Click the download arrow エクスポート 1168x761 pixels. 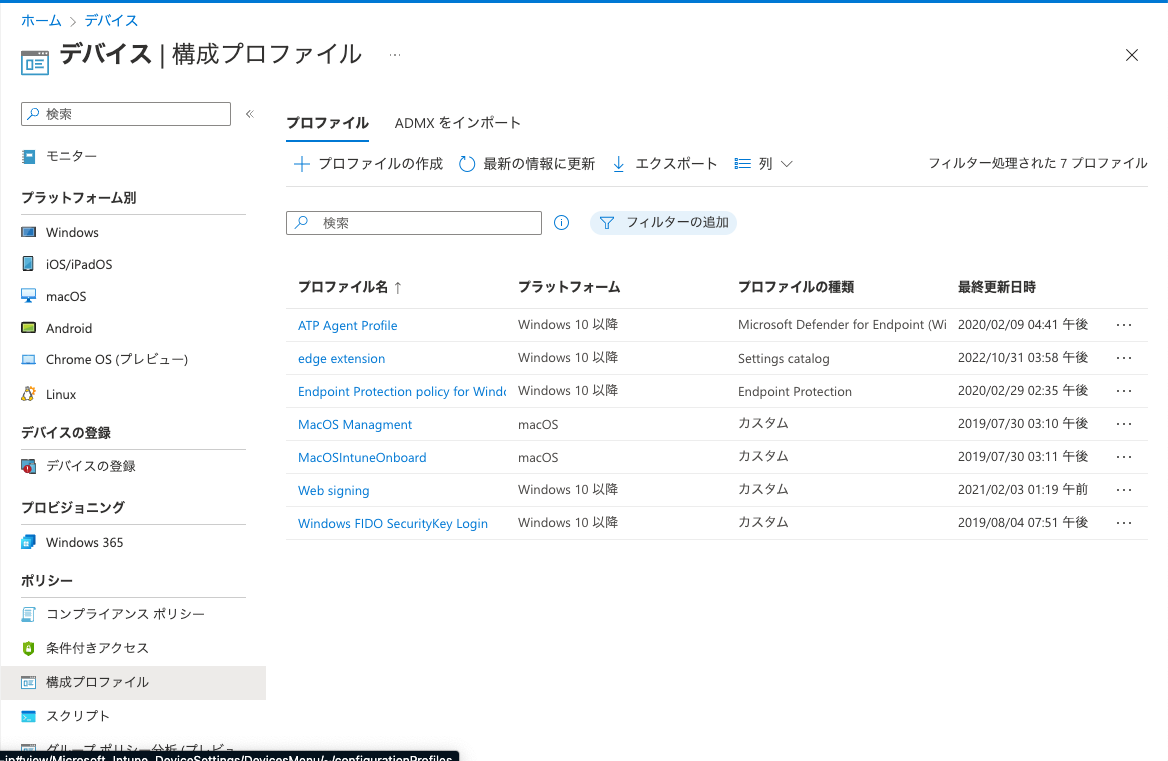618,164
